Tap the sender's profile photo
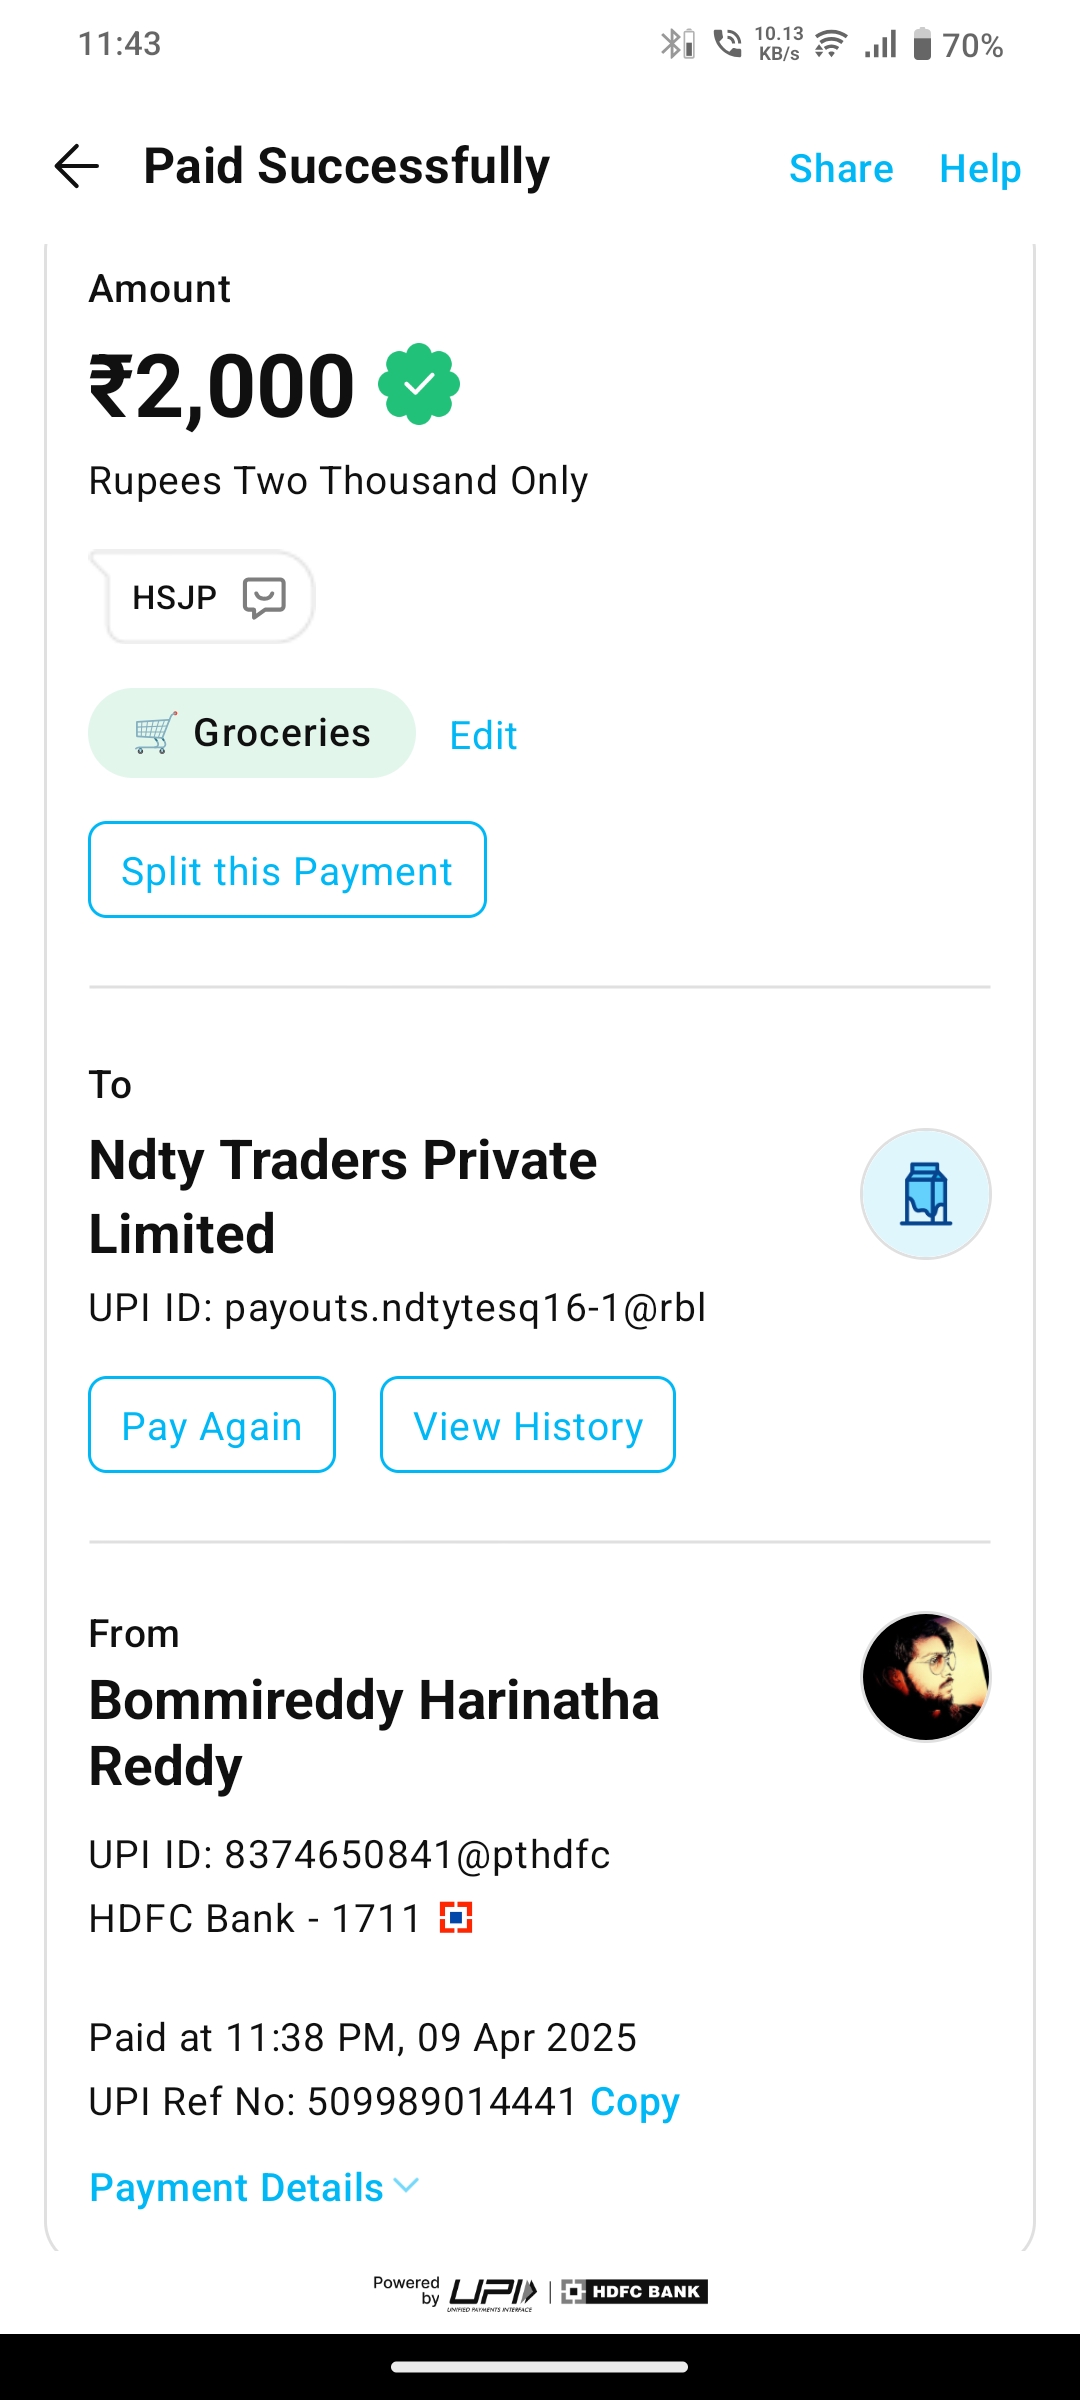This screenshot has width=1080, height=2400. [x=925, y=1677]
